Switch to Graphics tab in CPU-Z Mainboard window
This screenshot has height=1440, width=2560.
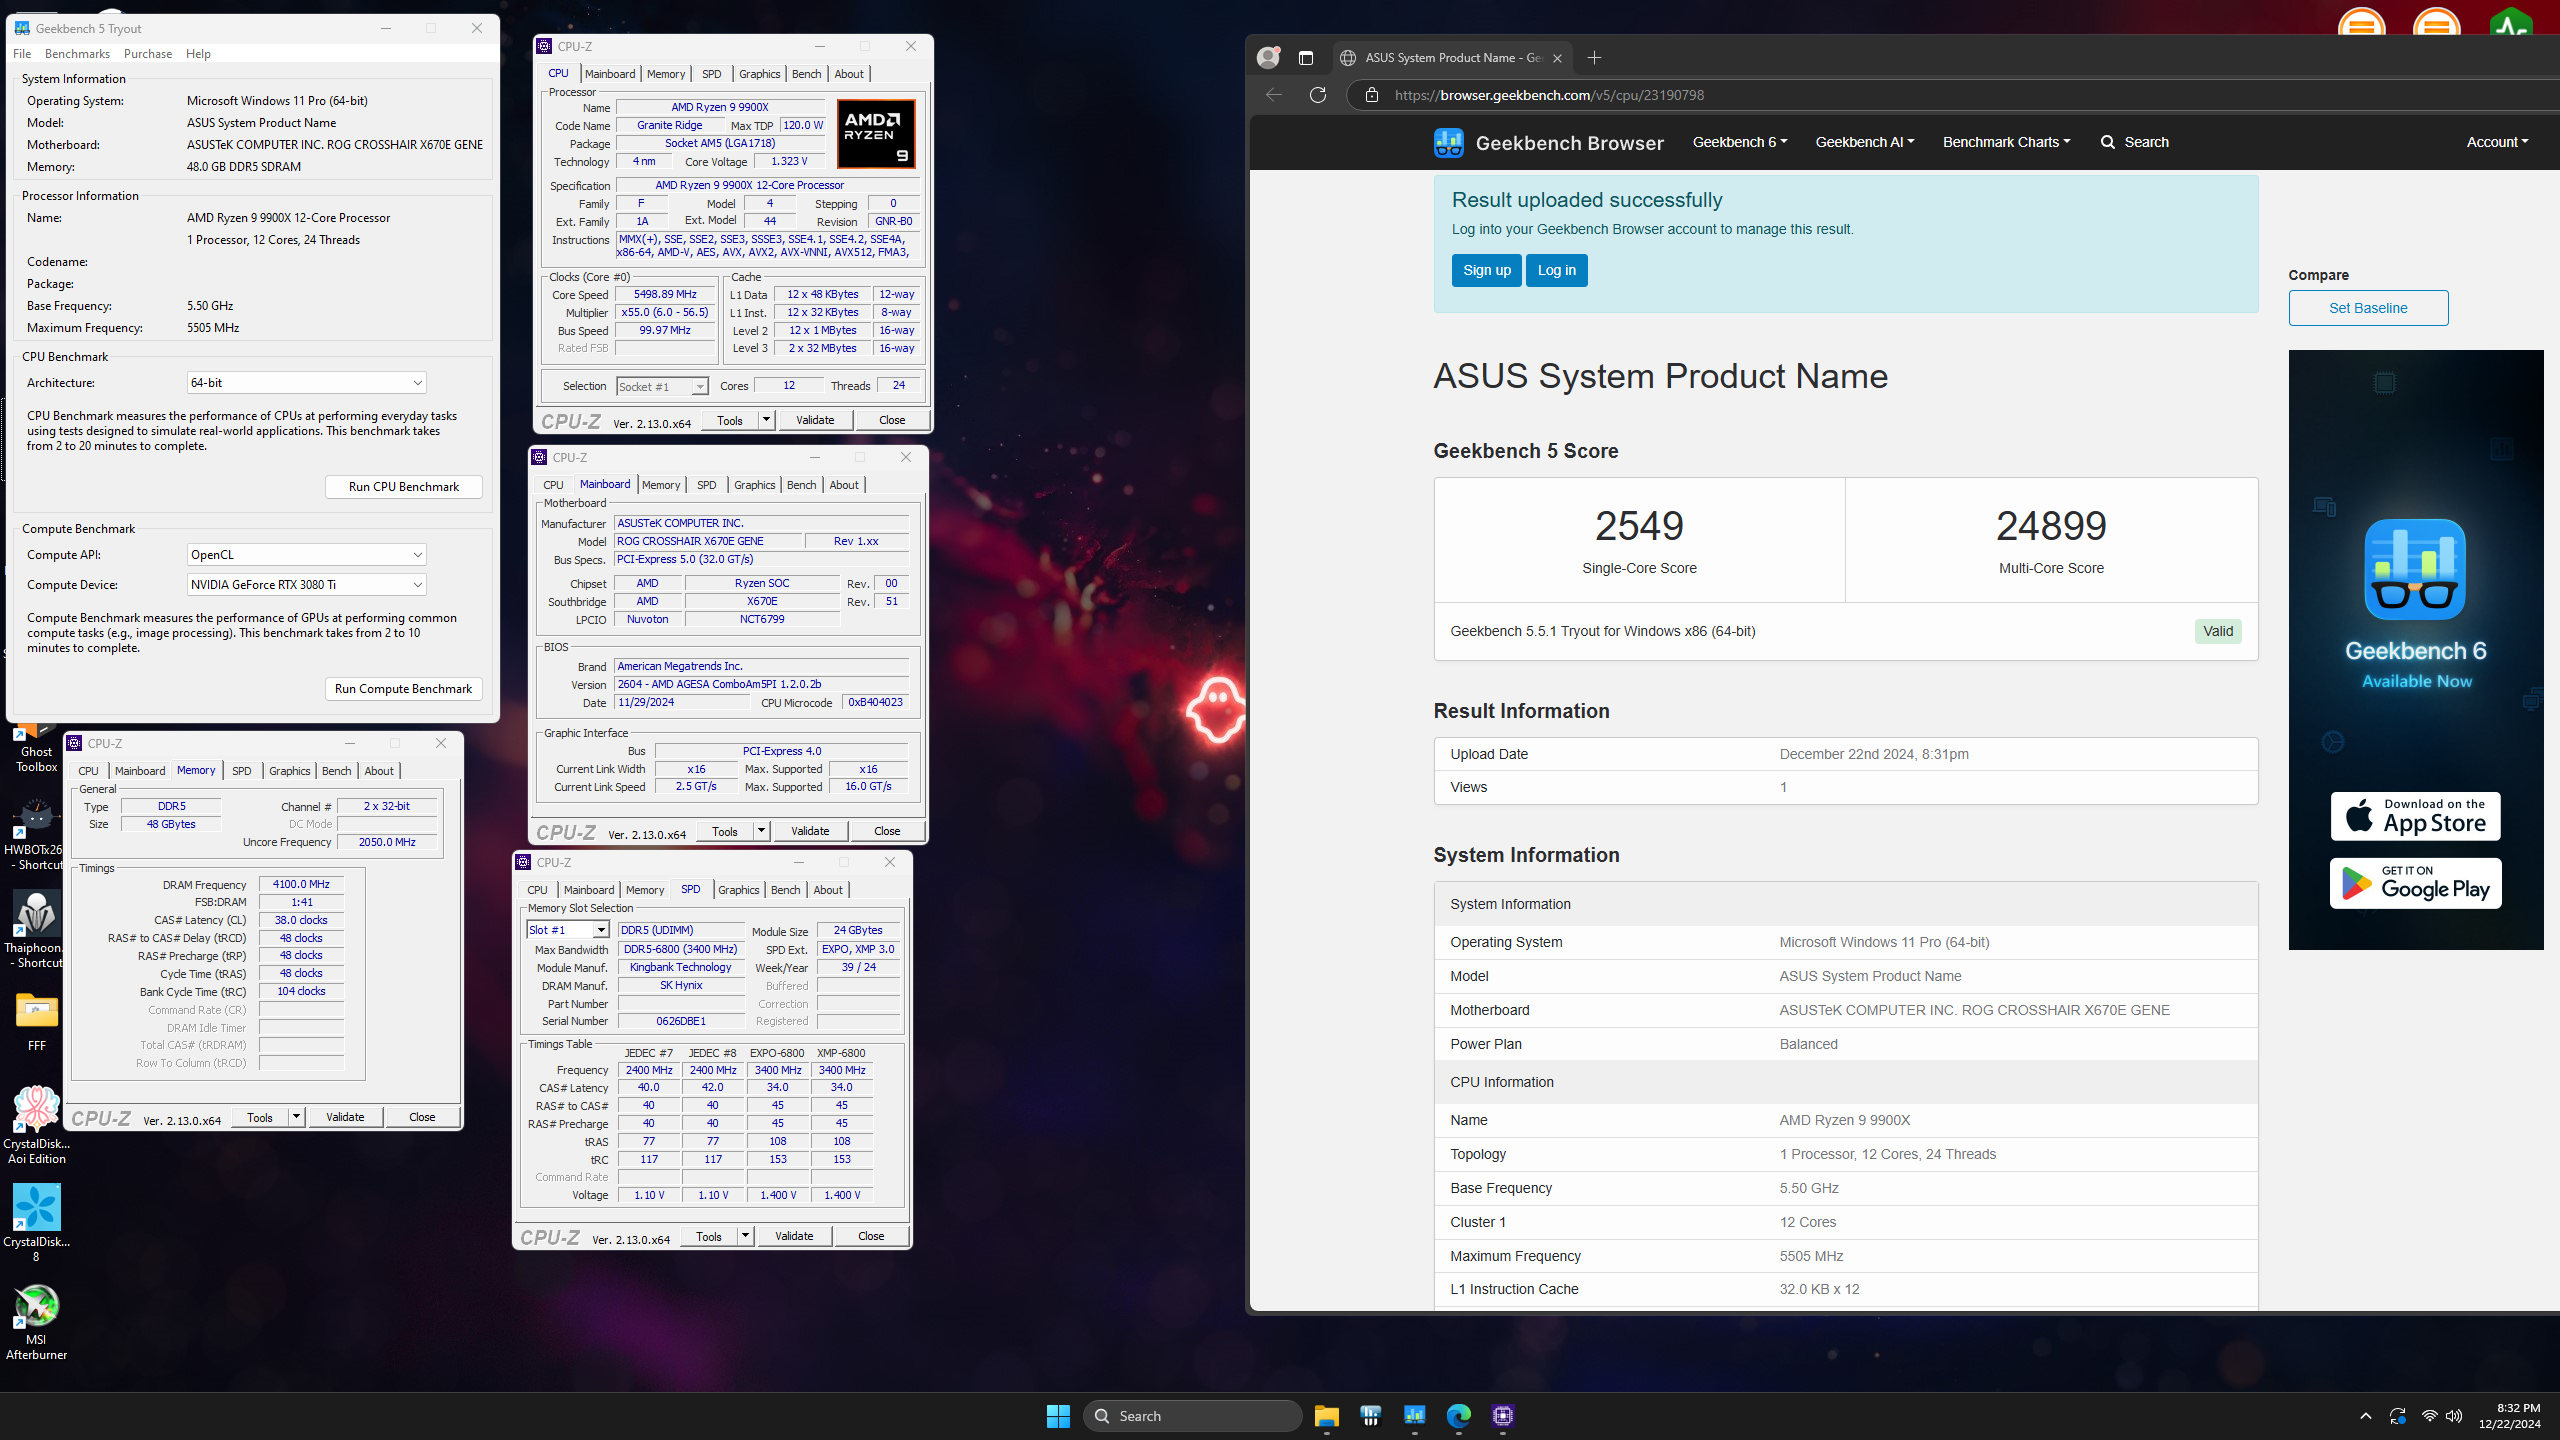pyautogui.click(x=754, y=485)
